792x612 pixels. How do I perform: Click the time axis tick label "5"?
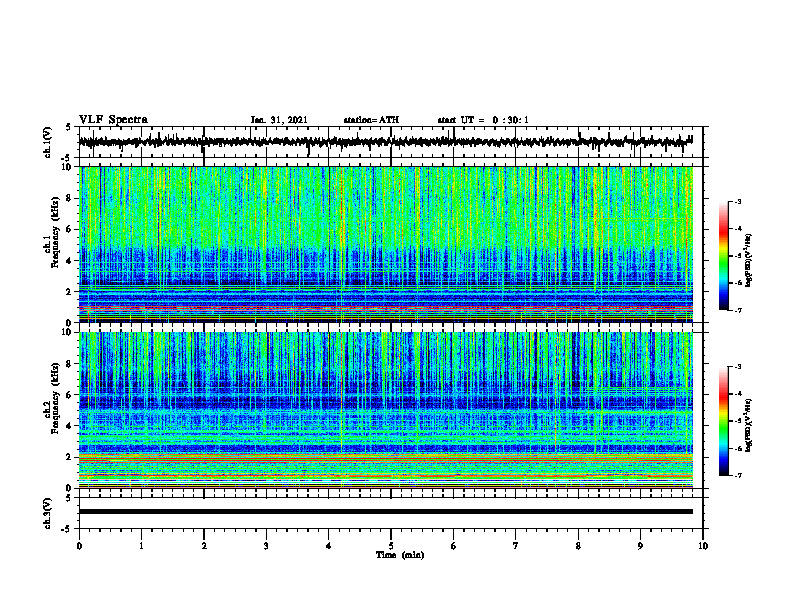391,546
